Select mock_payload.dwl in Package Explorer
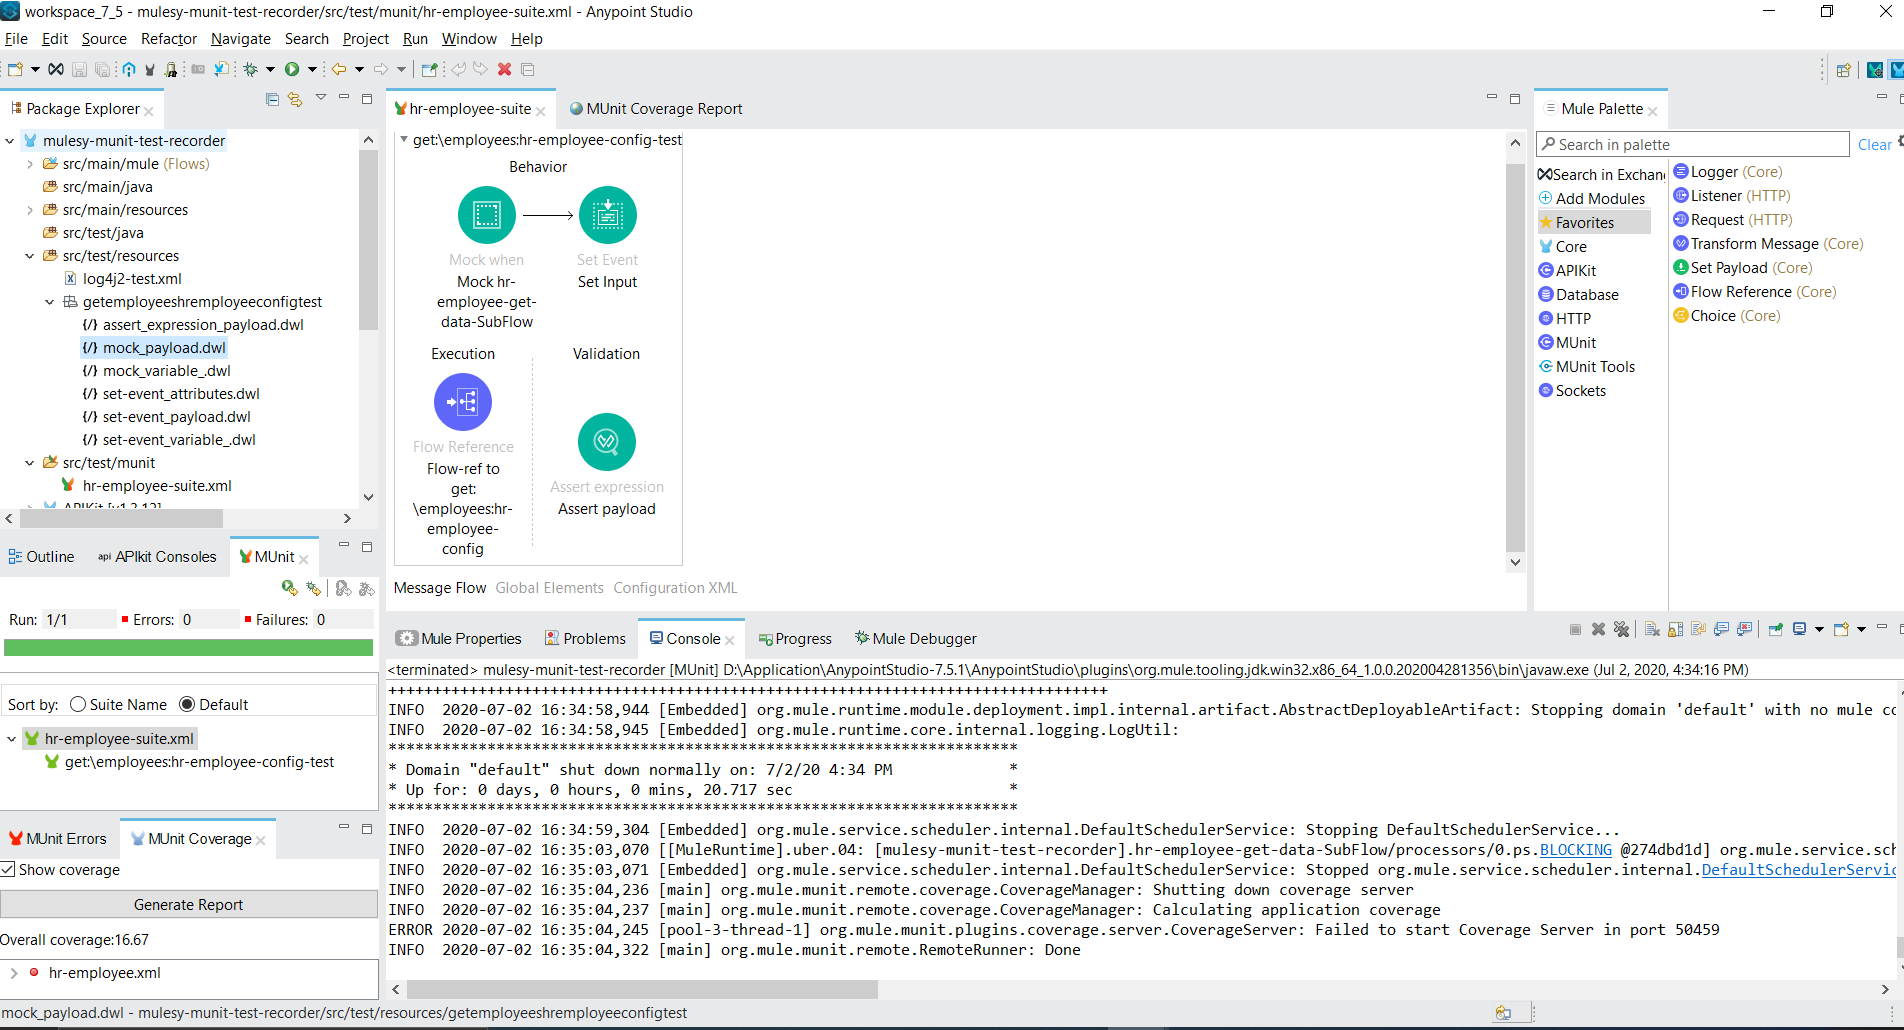The image size is (1904, 1030). pyautogui.click(x=154, y=348)
